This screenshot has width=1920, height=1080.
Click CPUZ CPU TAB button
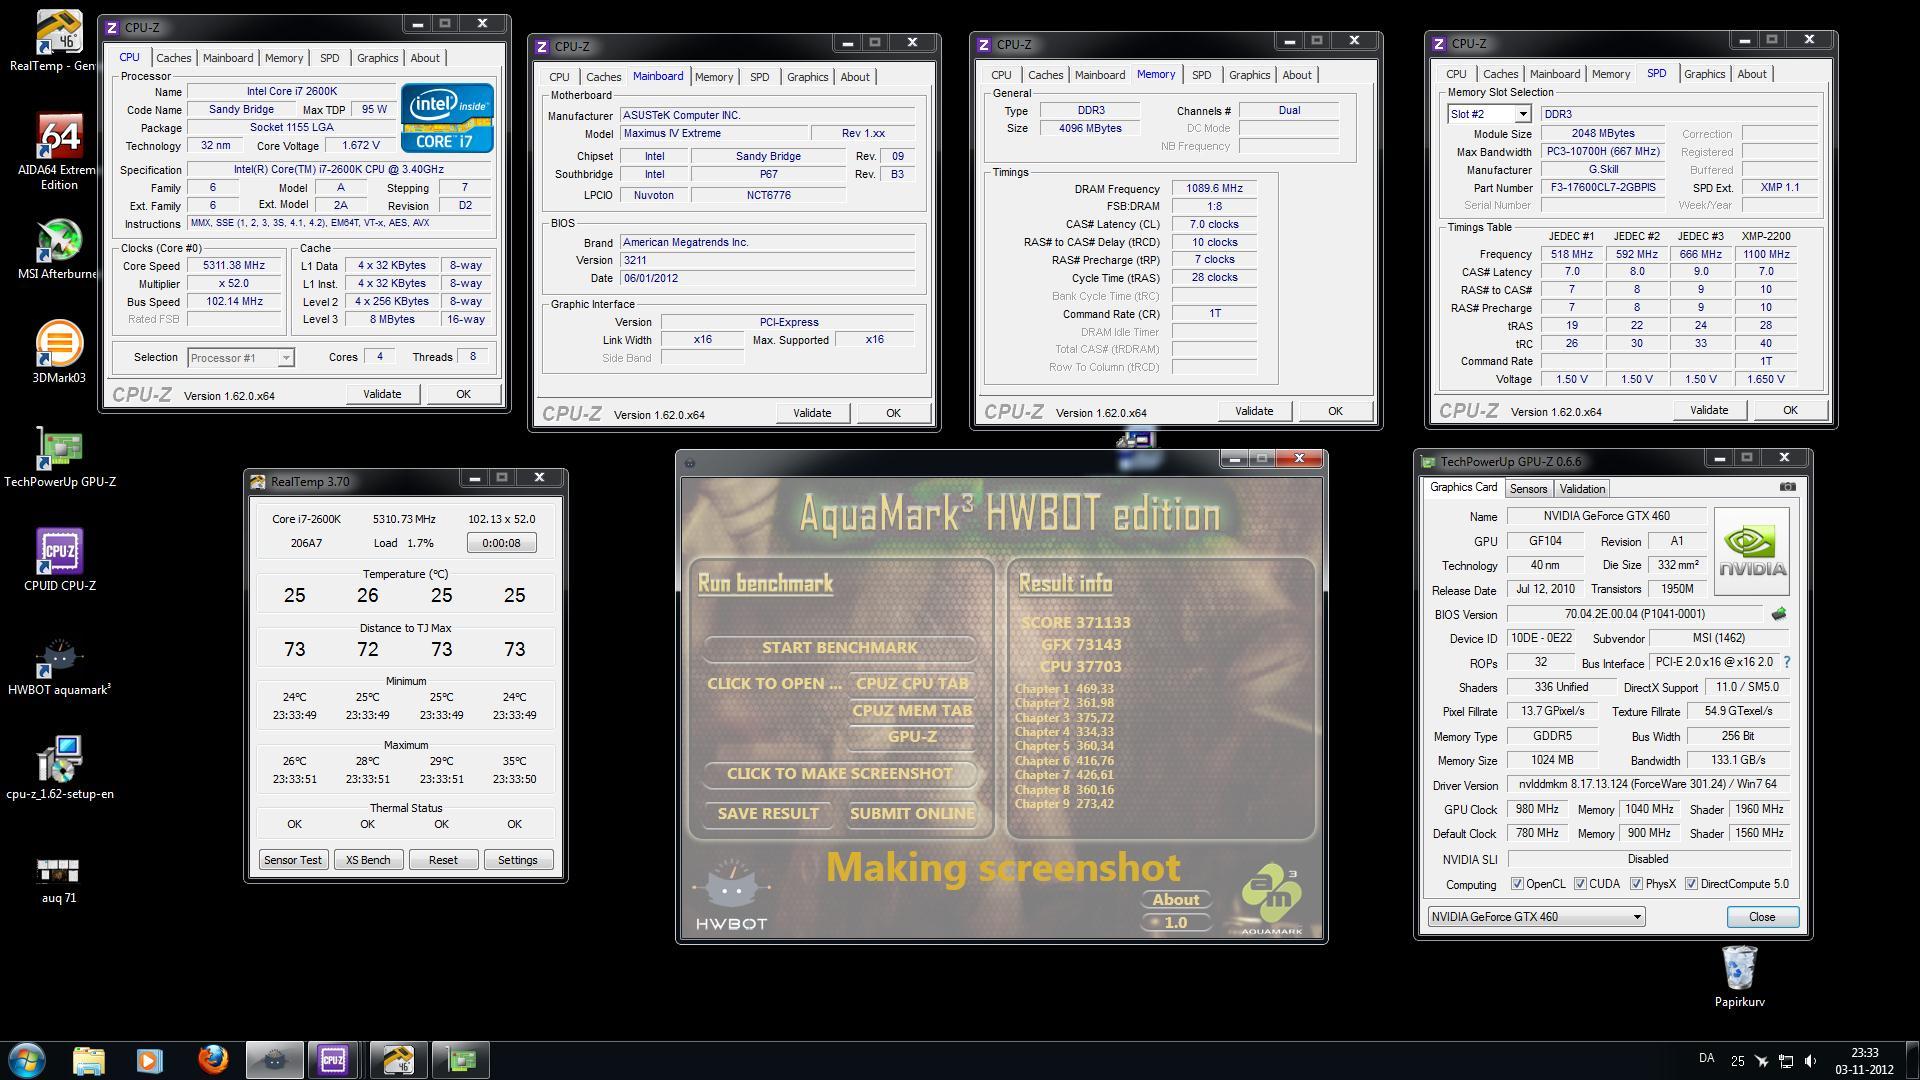click(912, 684)
